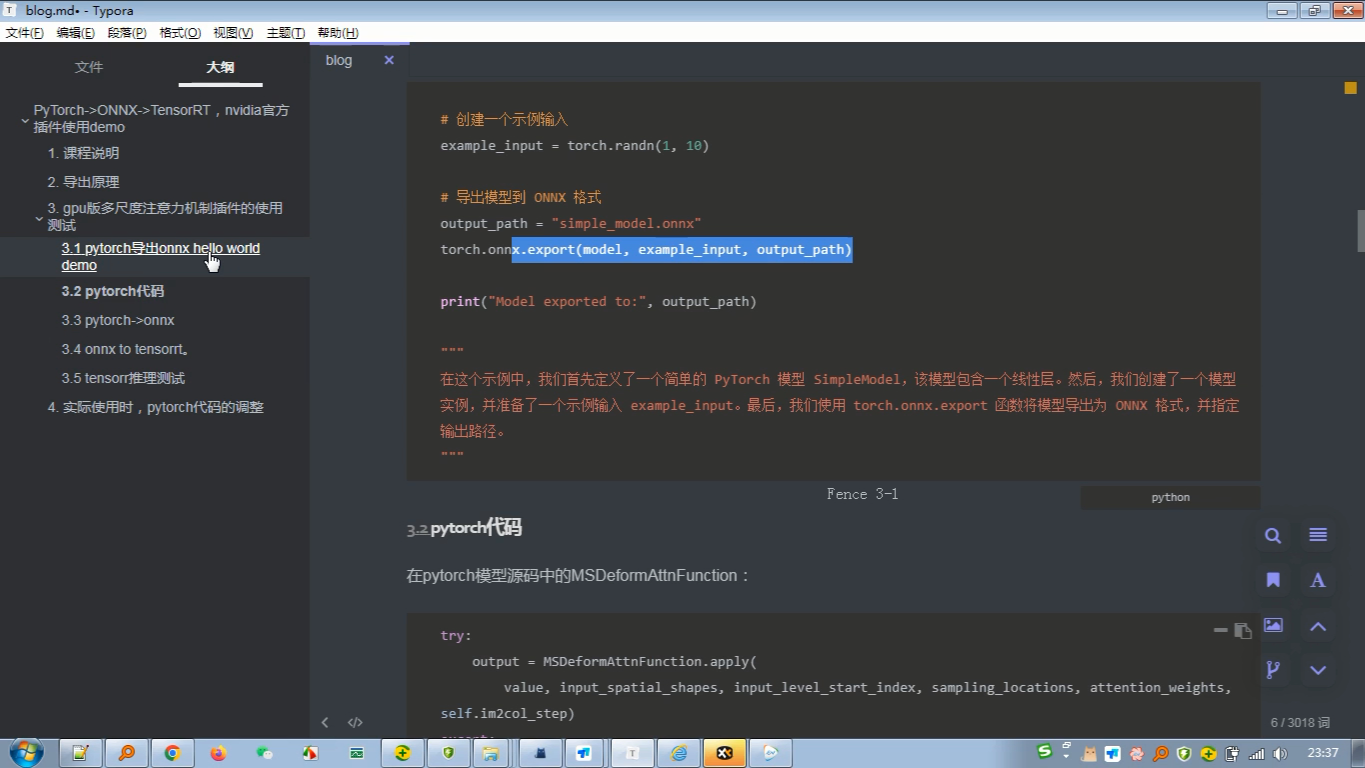The width and height of the screenshot is (1365, 768).
Task: Go to outline heading '2. 导出原理'
Action: coord(83,182)
